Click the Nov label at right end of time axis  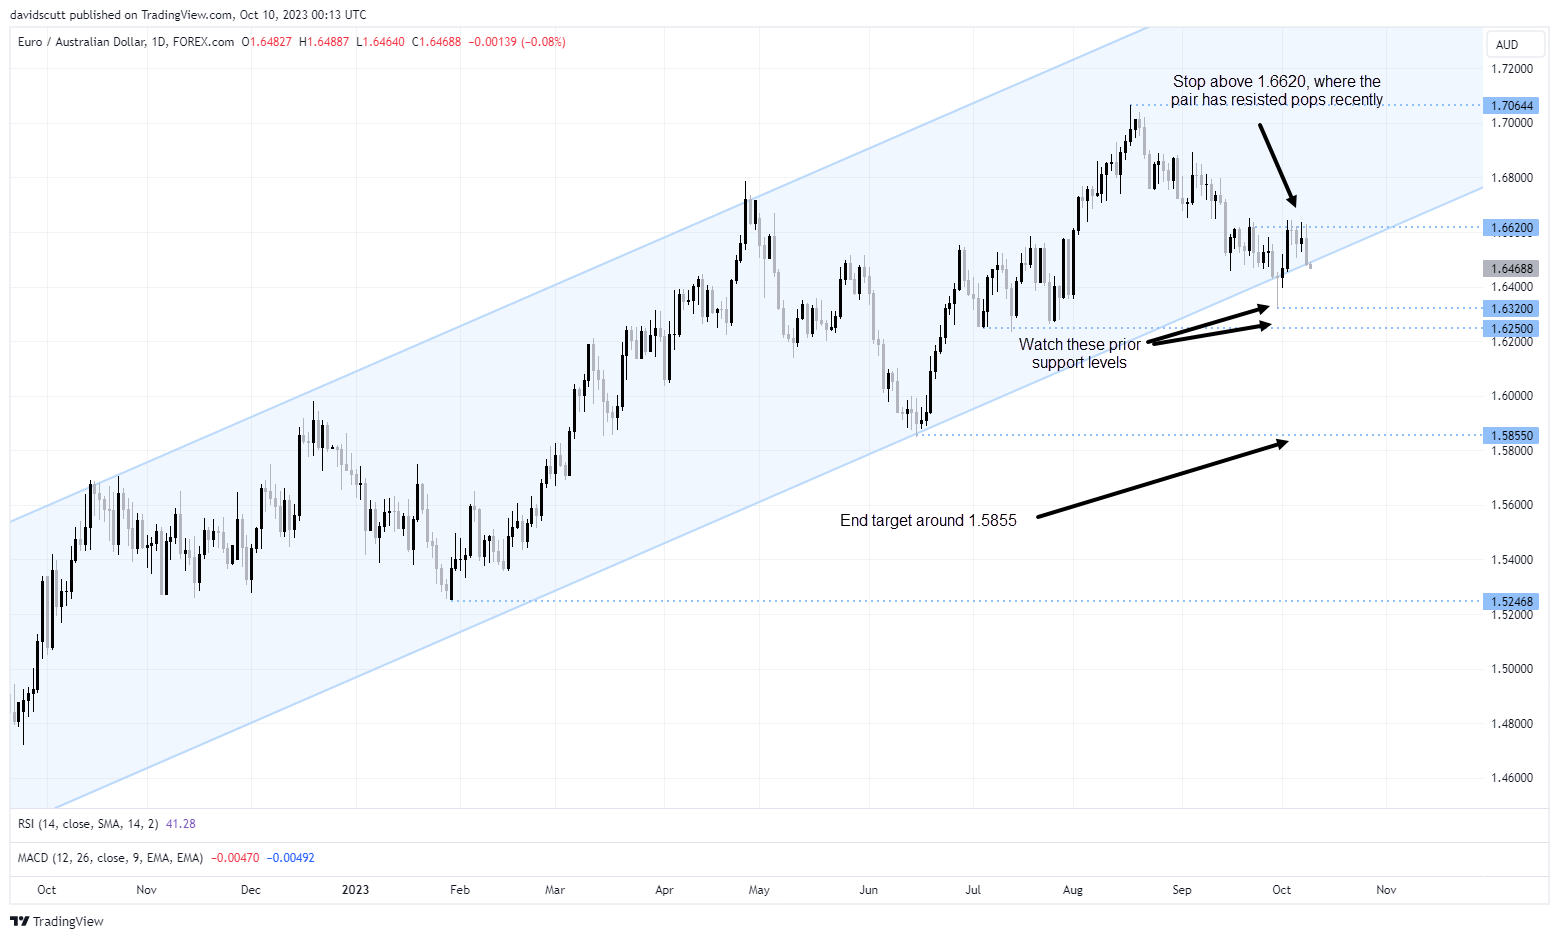pyautogui.click(x=1386, y=890)
